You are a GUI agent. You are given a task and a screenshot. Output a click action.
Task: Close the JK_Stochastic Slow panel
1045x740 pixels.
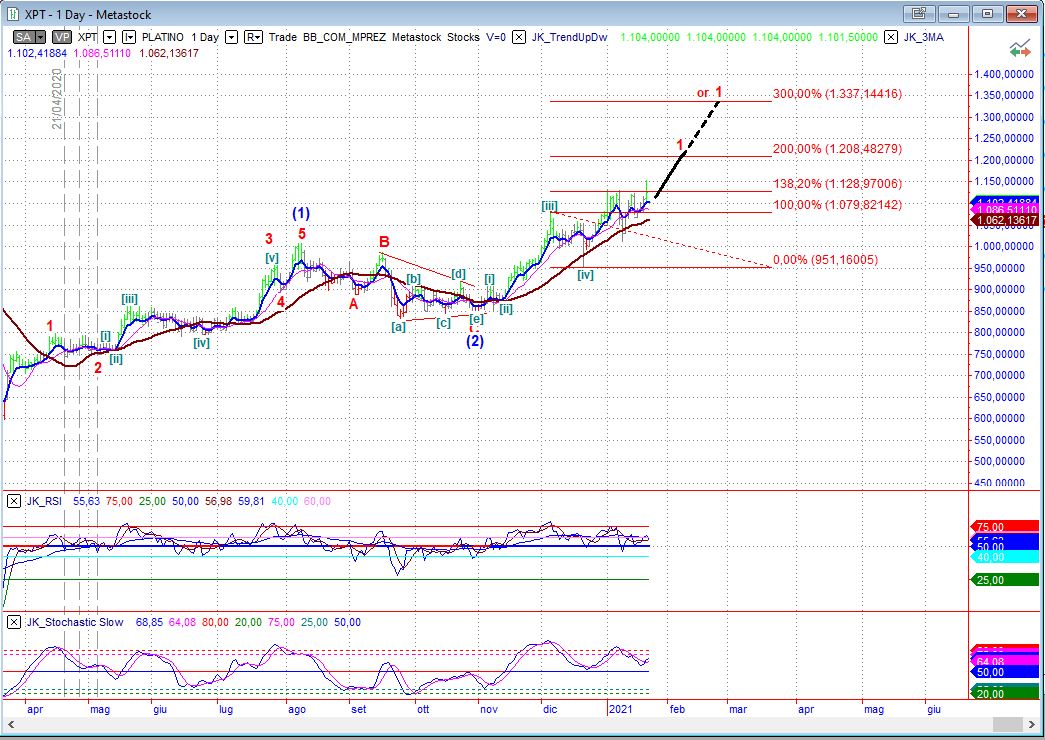coord(13,622)
